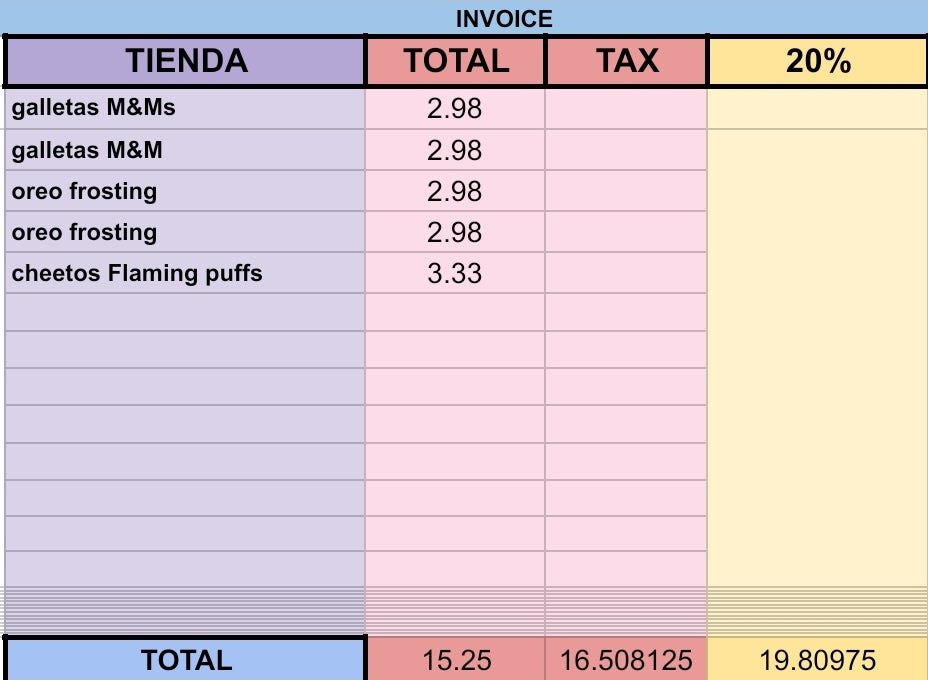Click the 2.98 price beside galletas M&Ms
Viewport: 928px width, 680px height.
[x=455, y=108]
